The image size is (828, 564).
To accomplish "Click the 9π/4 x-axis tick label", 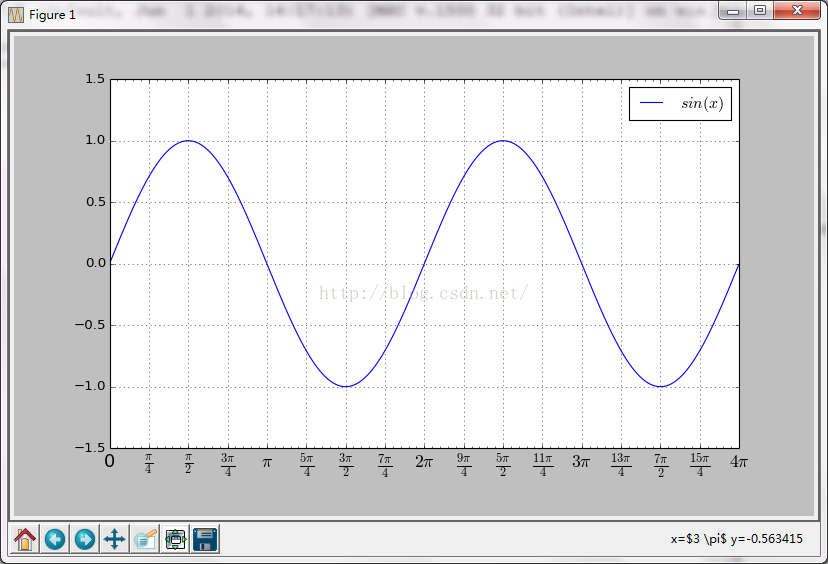I will (x=464, y=465).
